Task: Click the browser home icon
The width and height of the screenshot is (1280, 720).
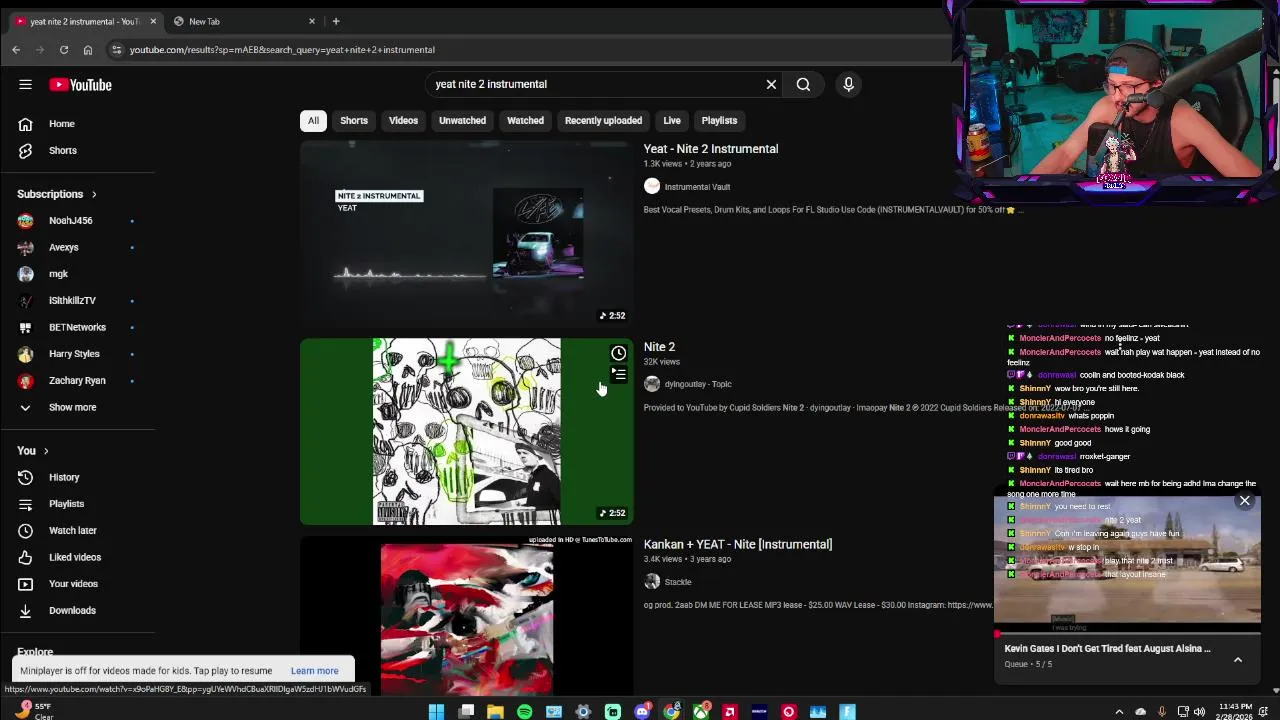Action: coord(88,50)
